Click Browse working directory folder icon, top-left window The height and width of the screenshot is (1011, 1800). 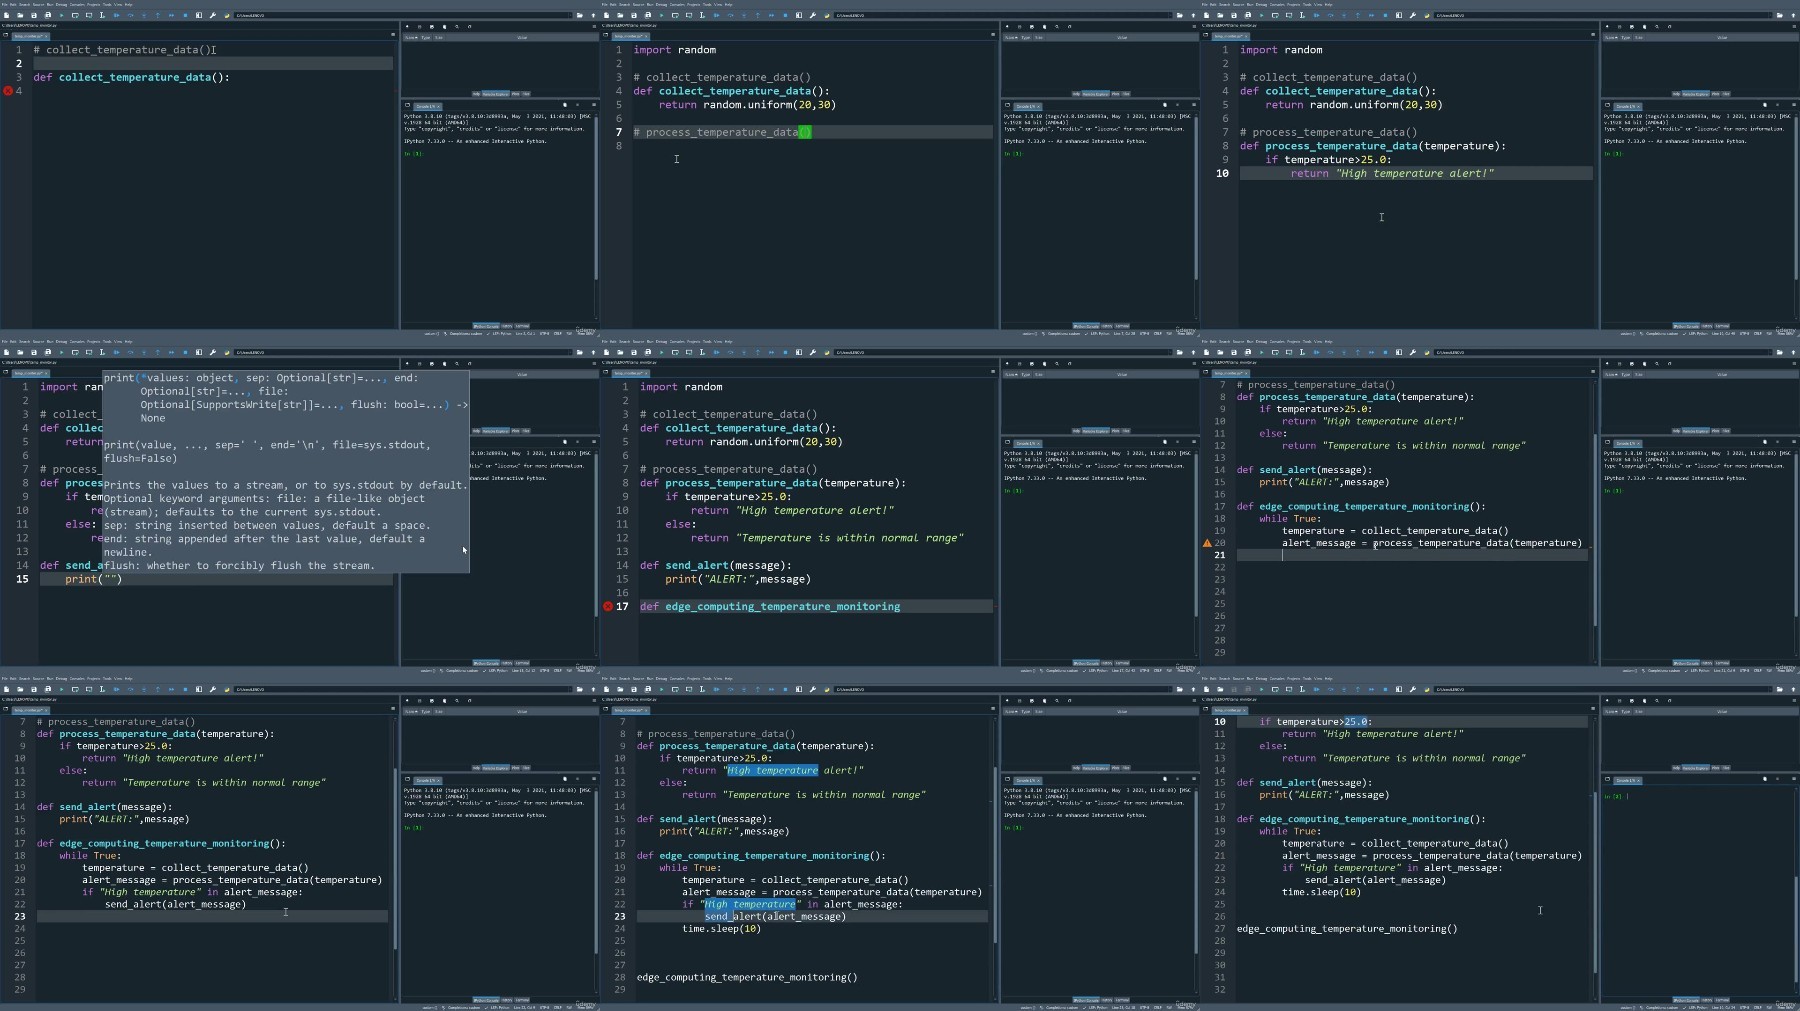pyautogui.click(x=579, y=15)
